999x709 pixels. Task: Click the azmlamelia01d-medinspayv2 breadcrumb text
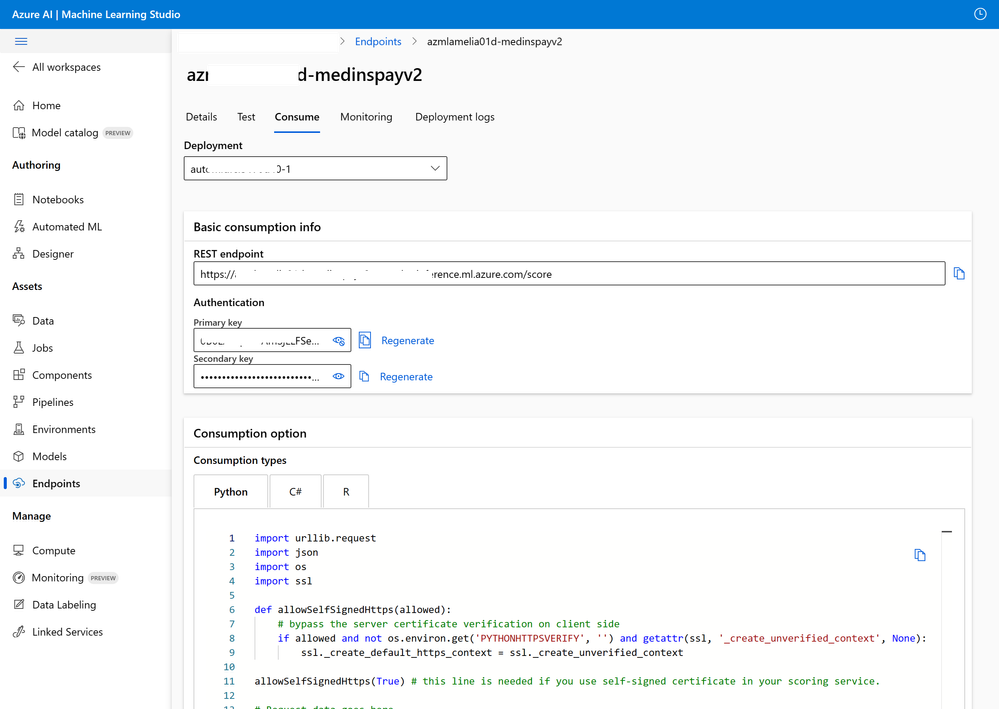point(494,41)
